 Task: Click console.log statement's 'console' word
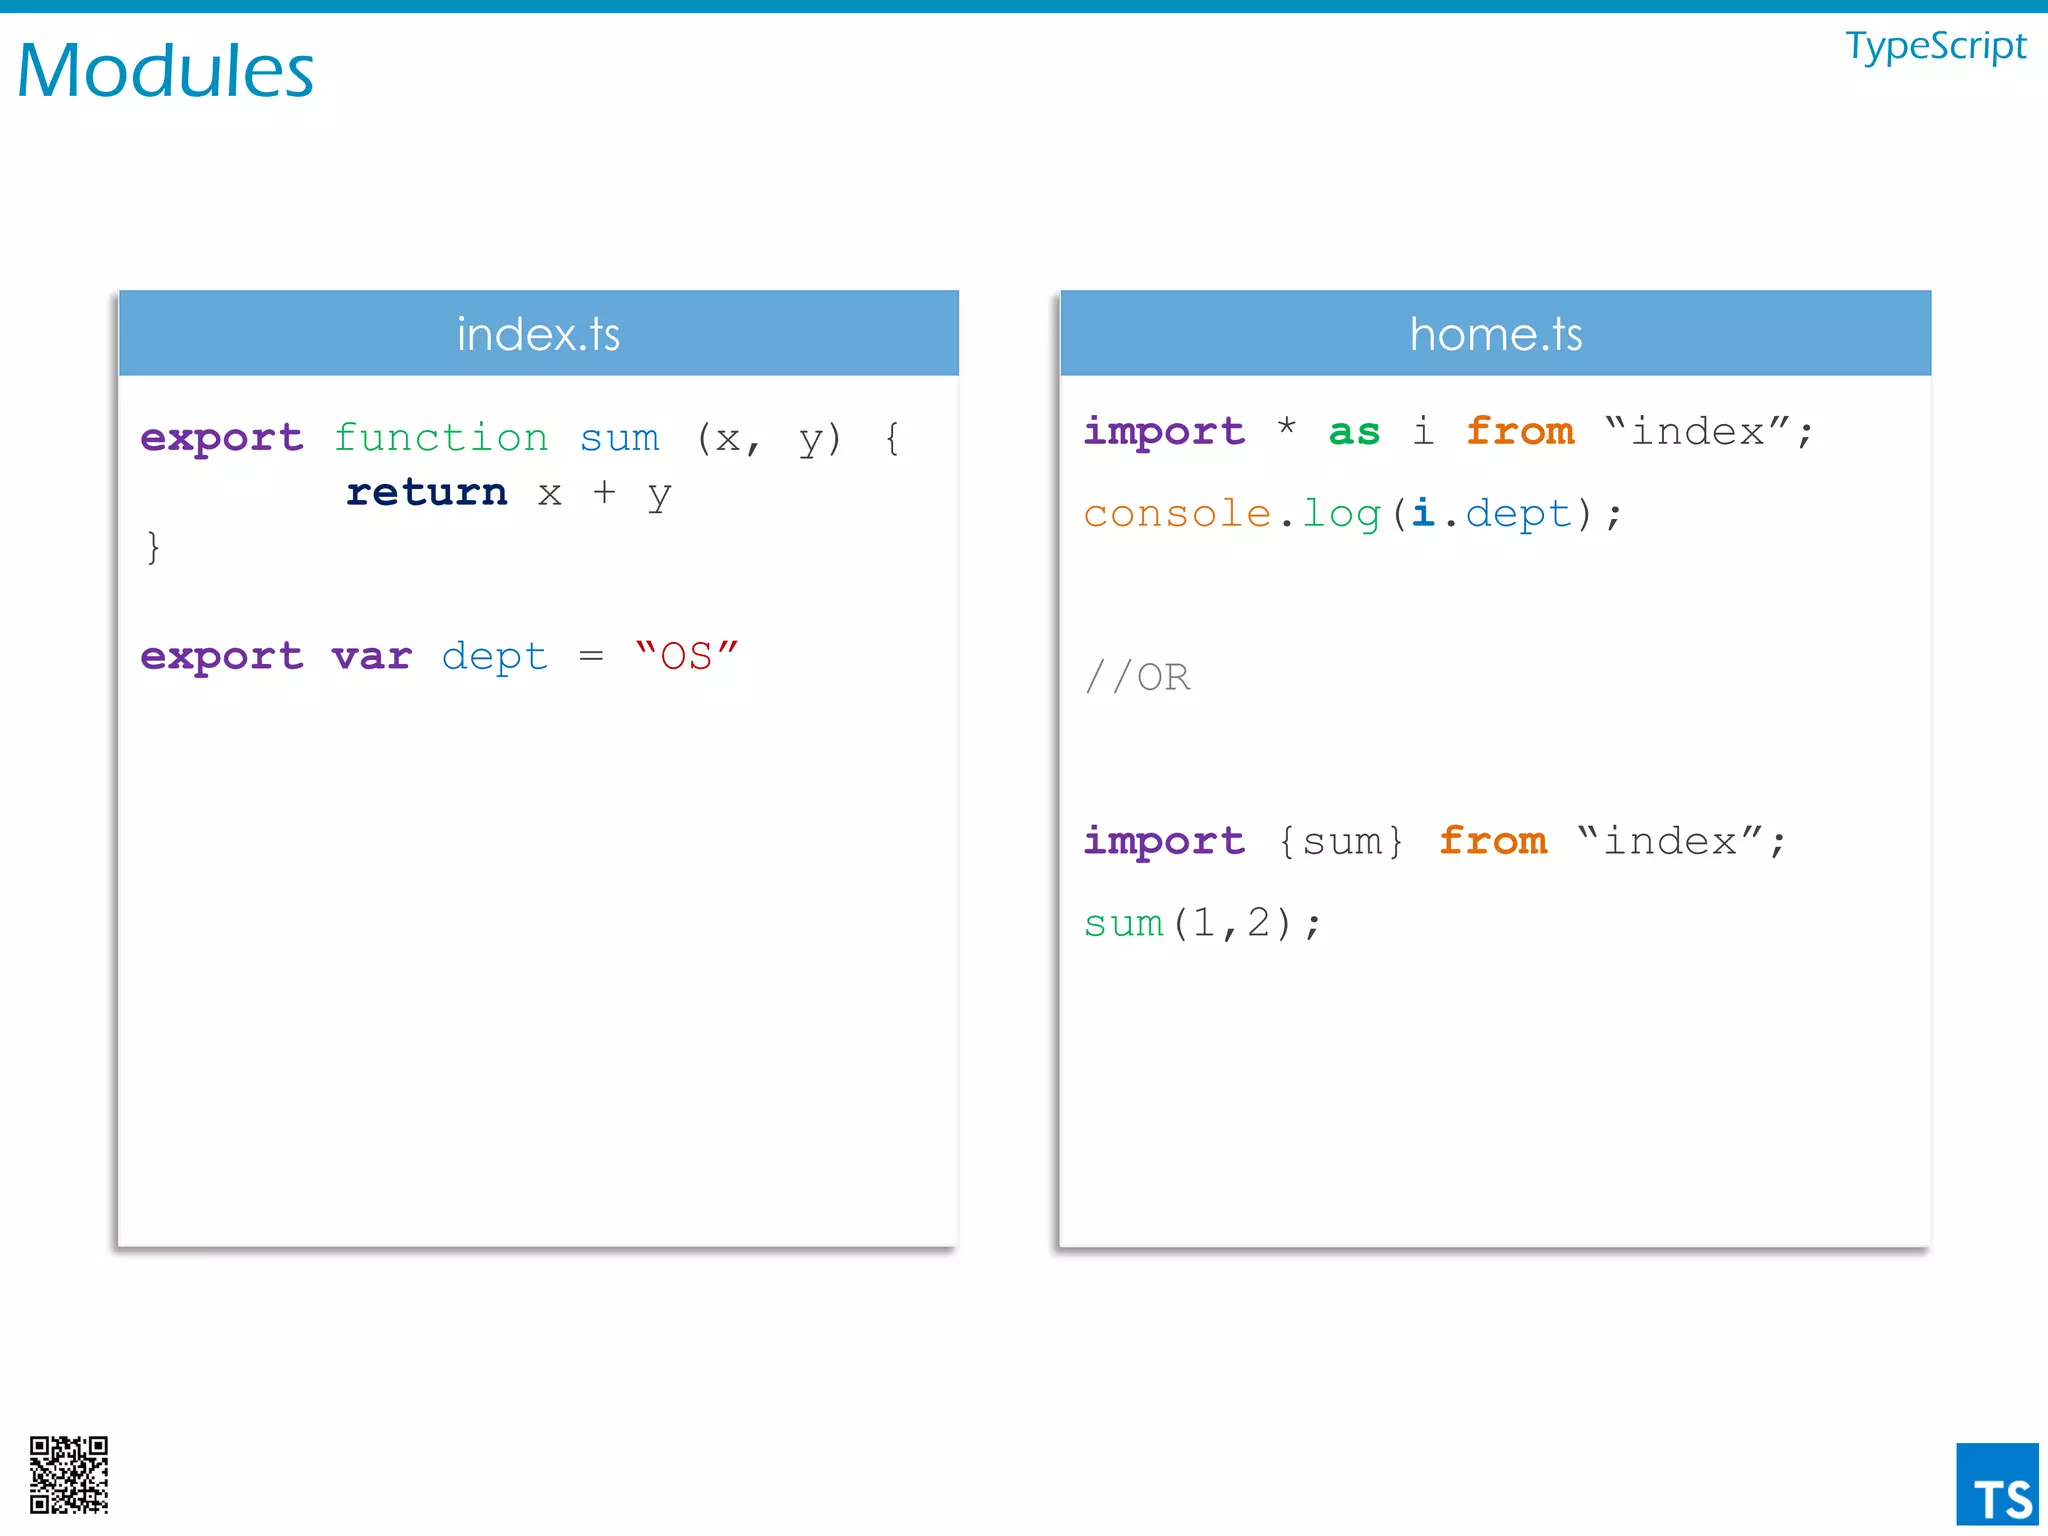[x=1177, y=514]
